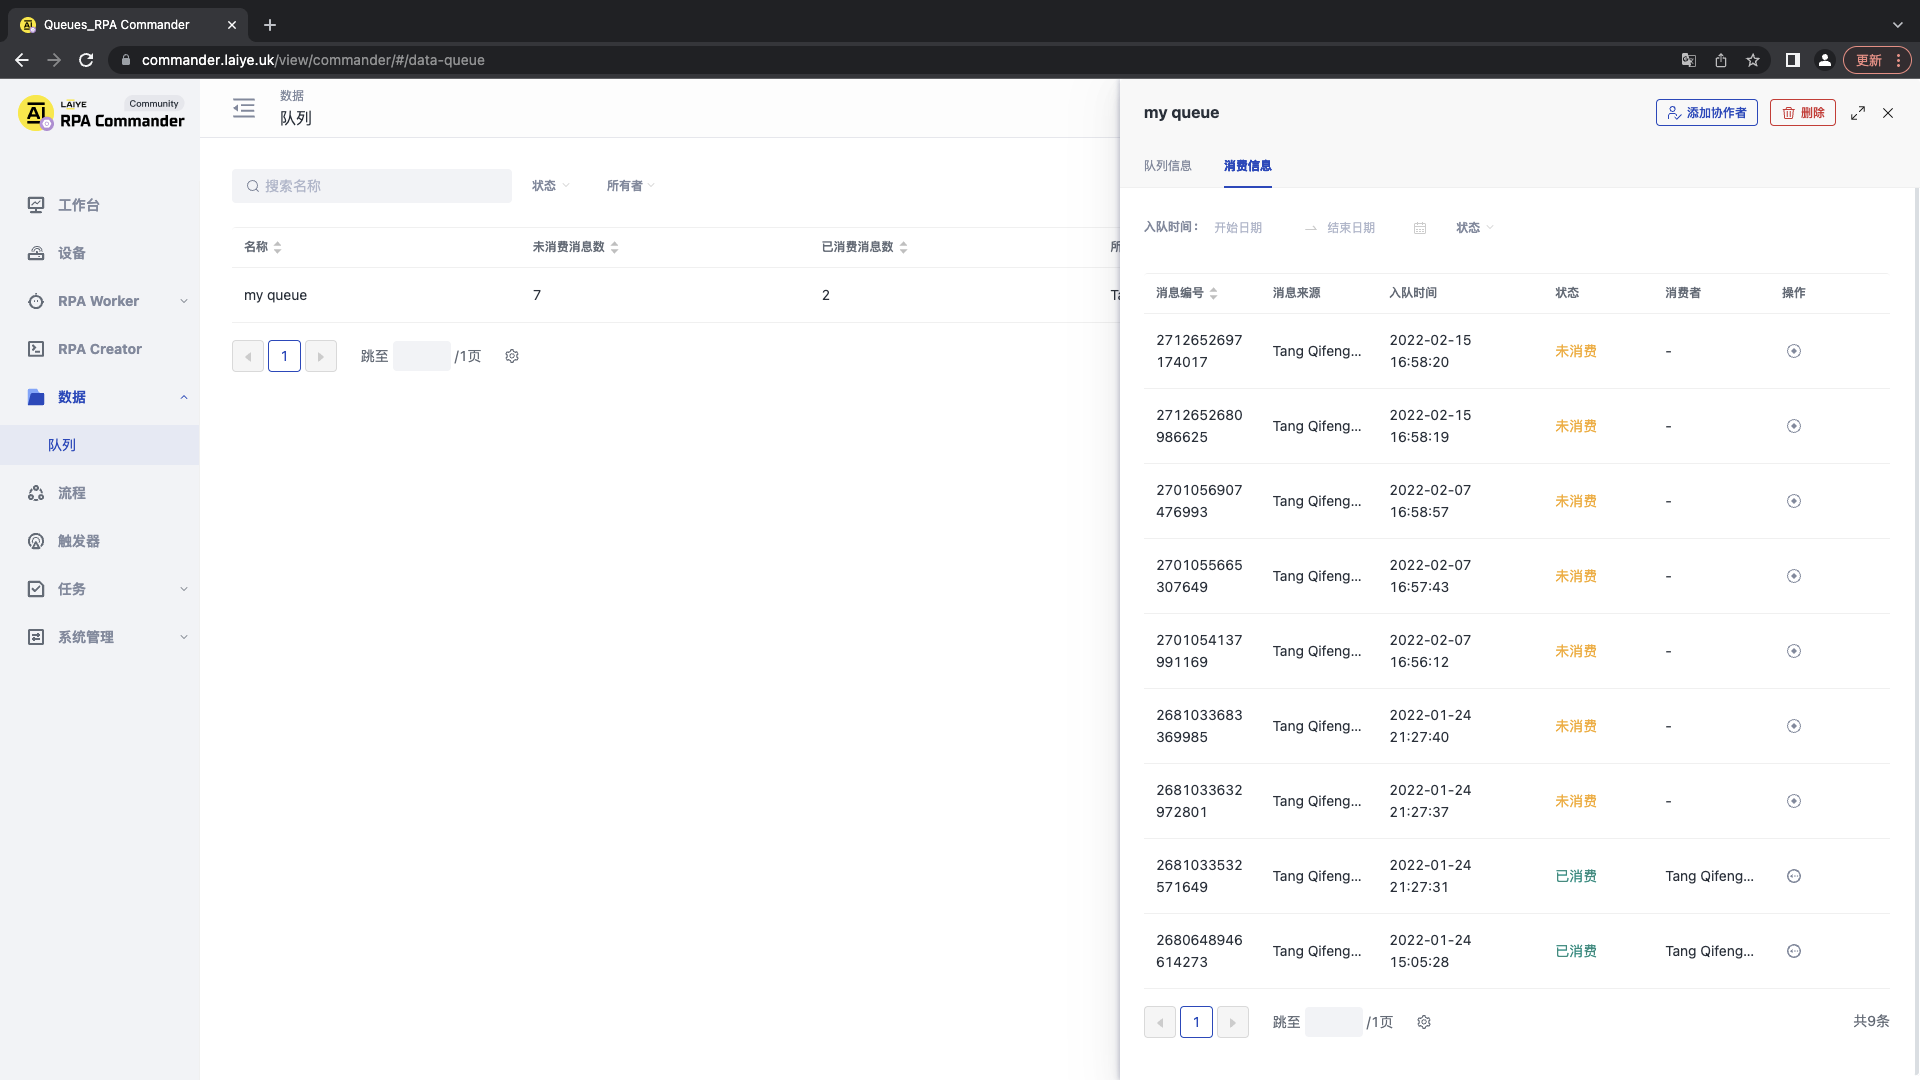This screenshot has height=1080, width=1920.
Task: Go to previous page of messages
Action: (x=1160, y=1022)
